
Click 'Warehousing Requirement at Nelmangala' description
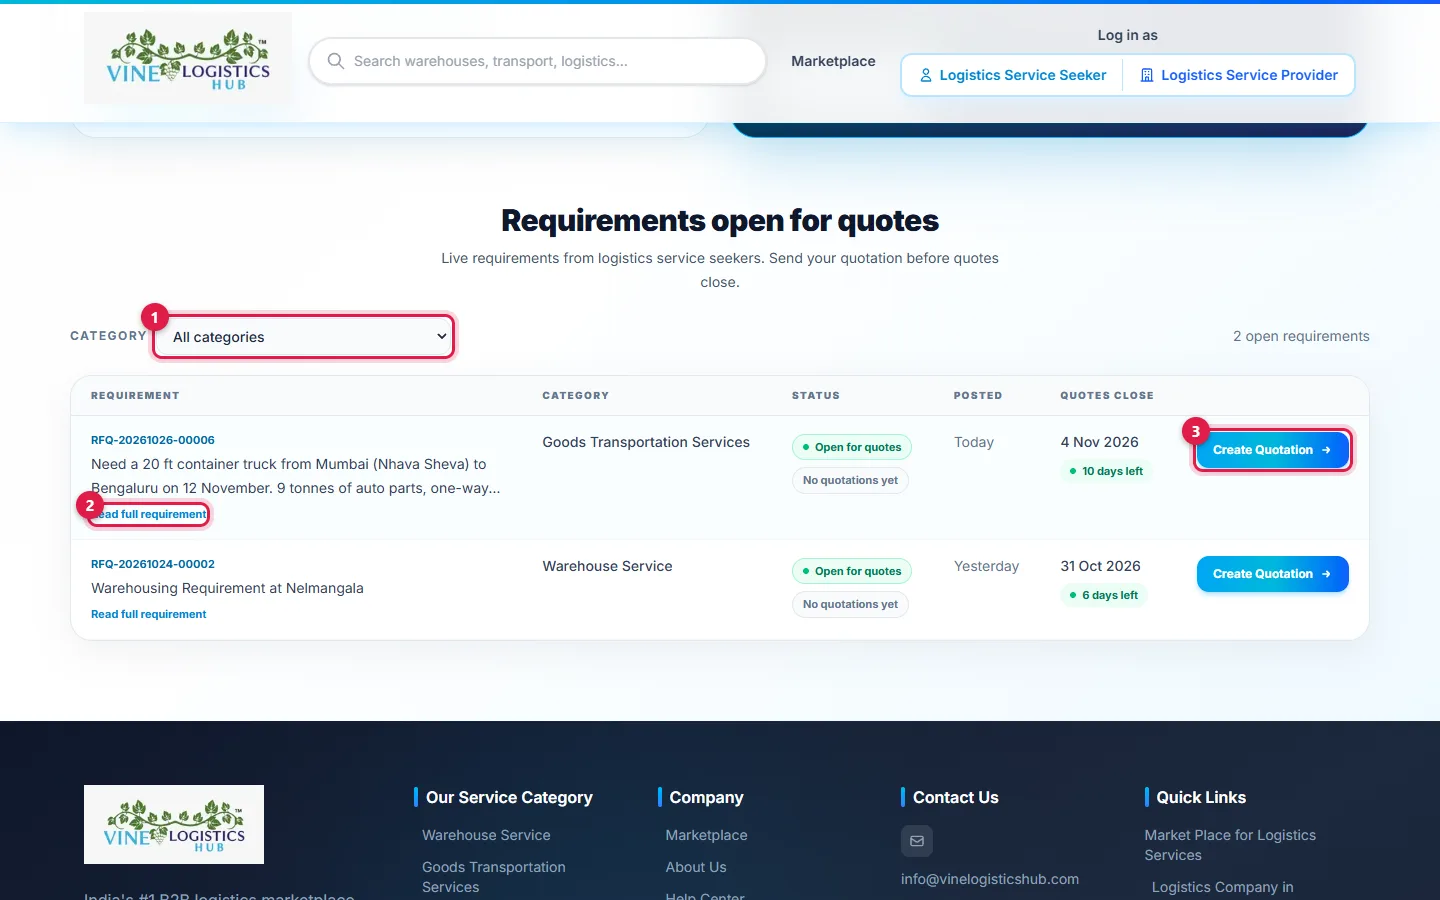(x=227, y=588)
